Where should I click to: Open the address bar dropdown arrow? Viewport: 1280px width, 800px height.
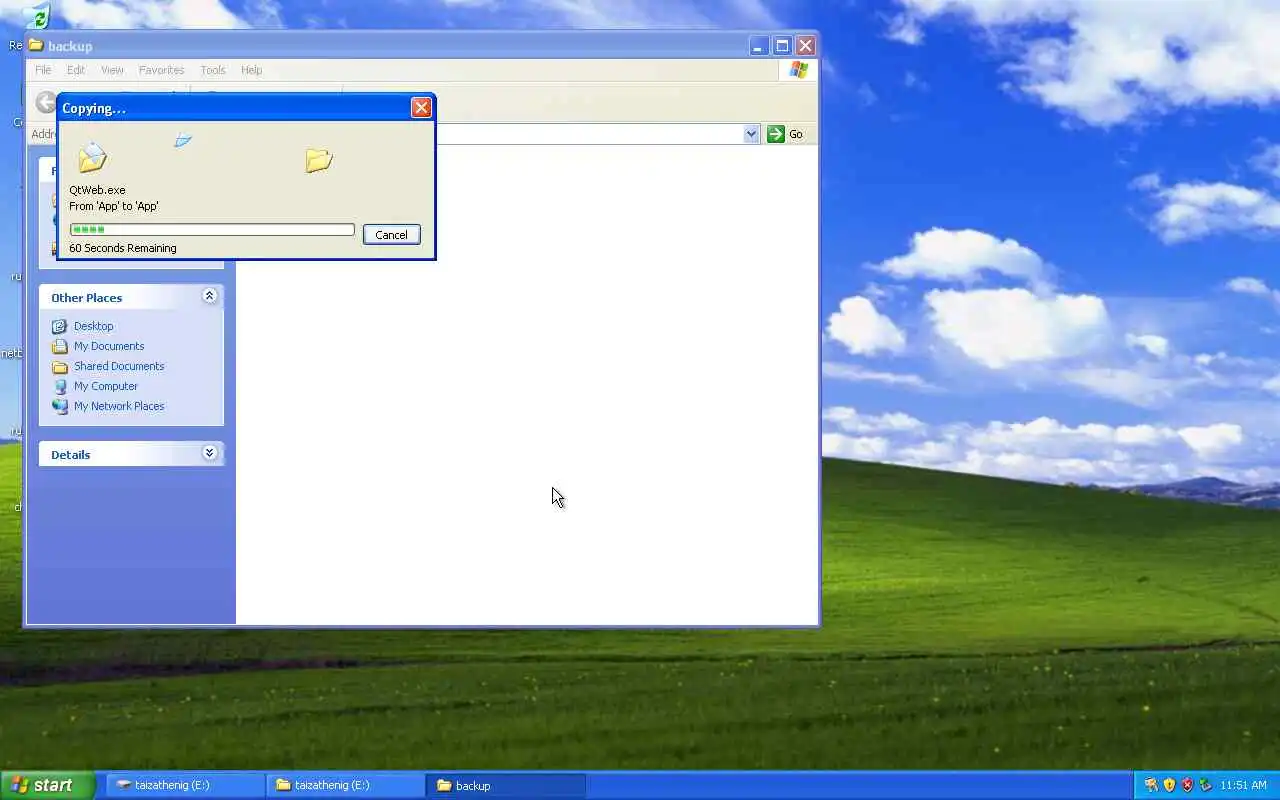point(751,134)
